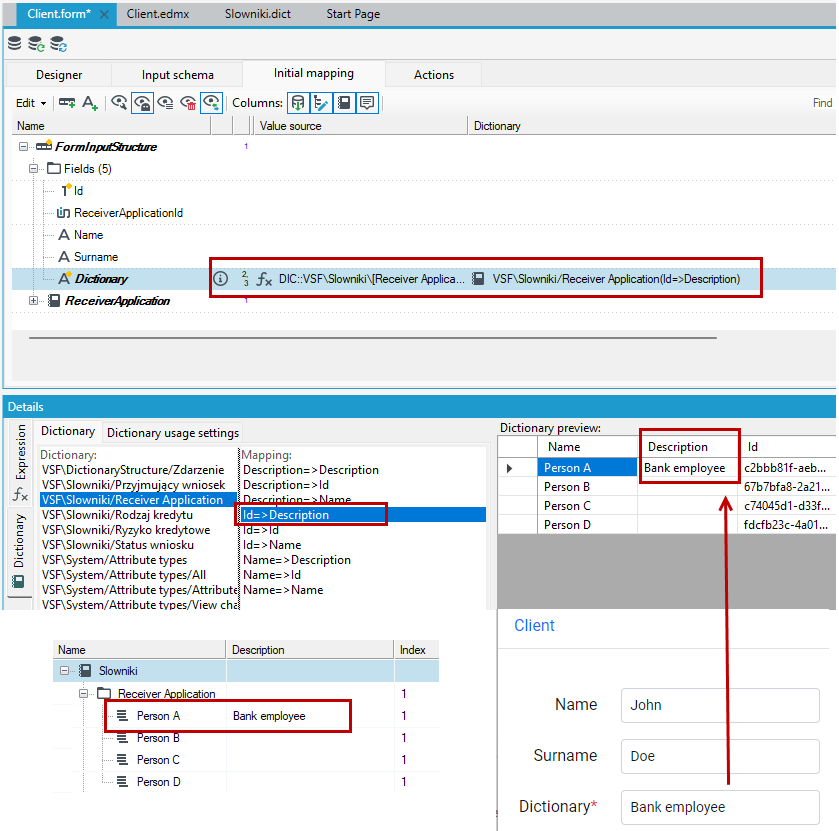Click the info icon in Dictionary row

pyautogui.click(x=220, y=279)
